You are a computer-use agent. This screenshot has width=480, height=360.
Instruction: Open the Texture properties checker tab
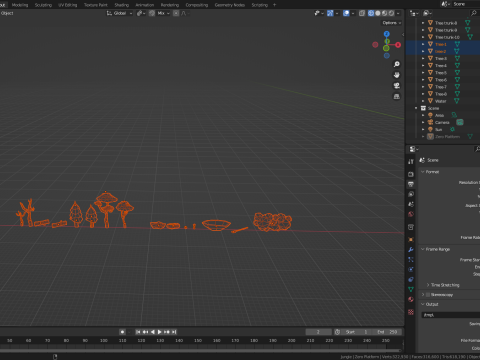coord(411,312)
